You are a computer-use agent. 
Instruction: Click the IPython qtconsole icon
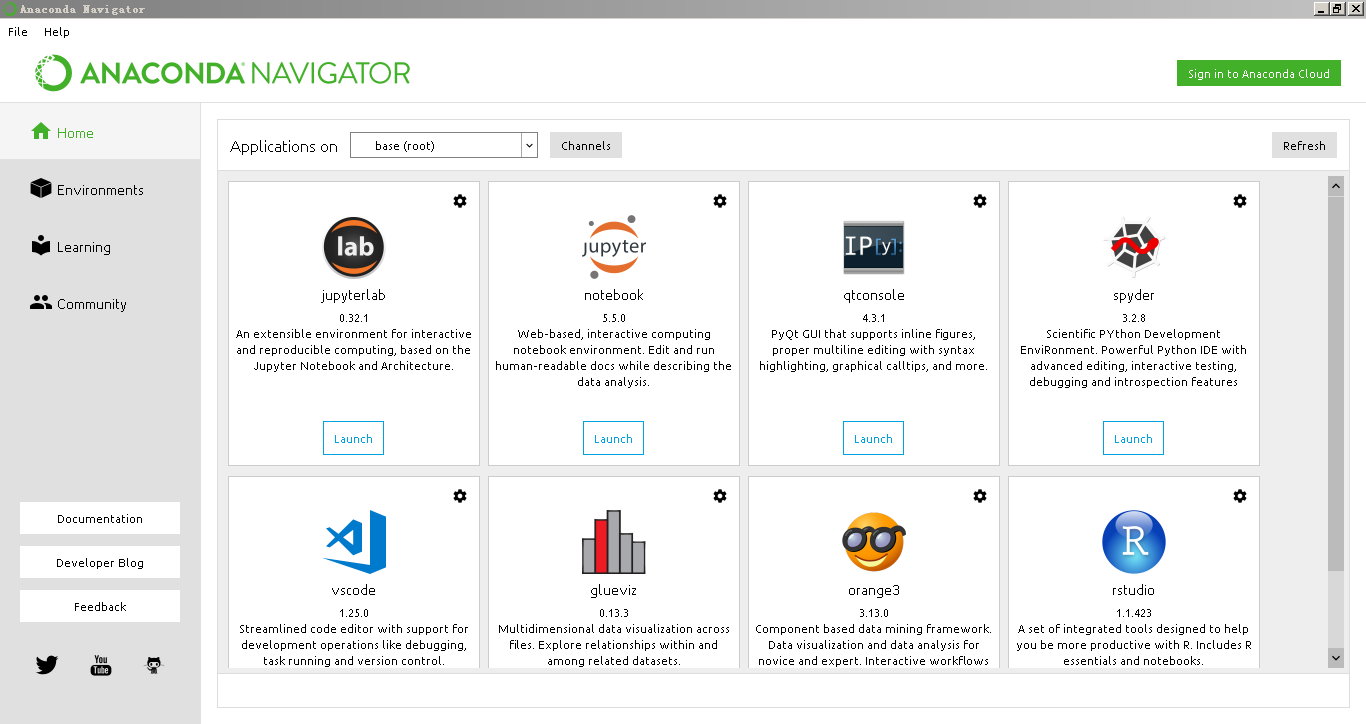coord(874,247)
